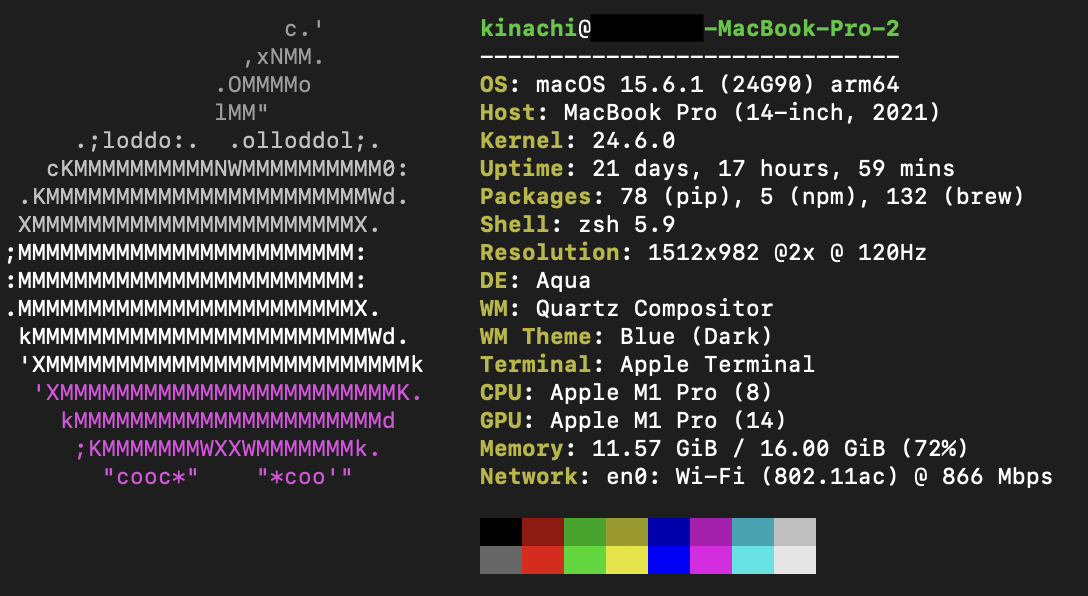
Task: Click the bright blue color block in bottom row
Action: [669, 559]
